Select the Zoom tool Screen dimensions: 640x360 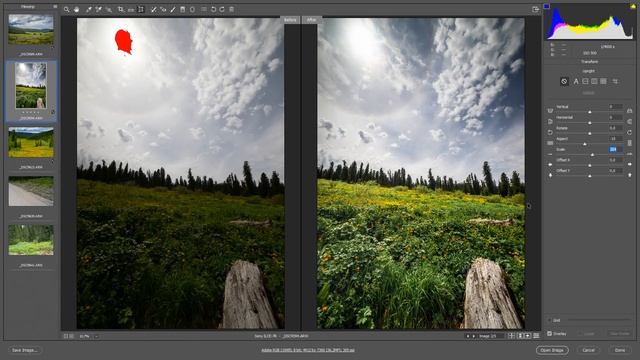click(66, 9)
